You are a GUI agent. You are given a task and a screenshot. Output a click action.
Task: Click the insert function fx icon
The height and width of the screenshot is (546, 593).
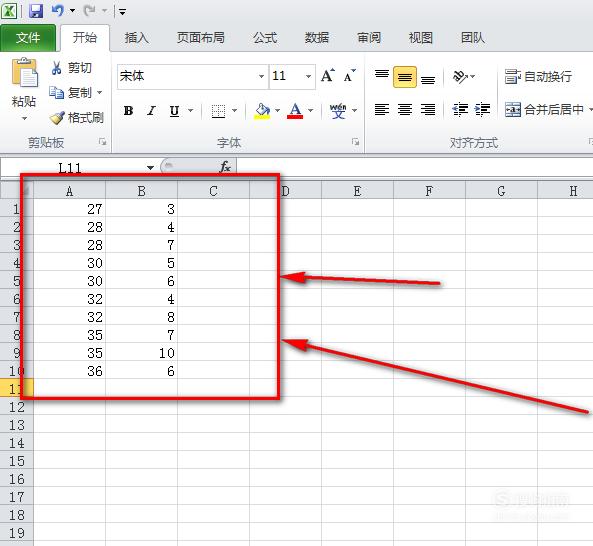pyautogui.click(x=225, y=167)
